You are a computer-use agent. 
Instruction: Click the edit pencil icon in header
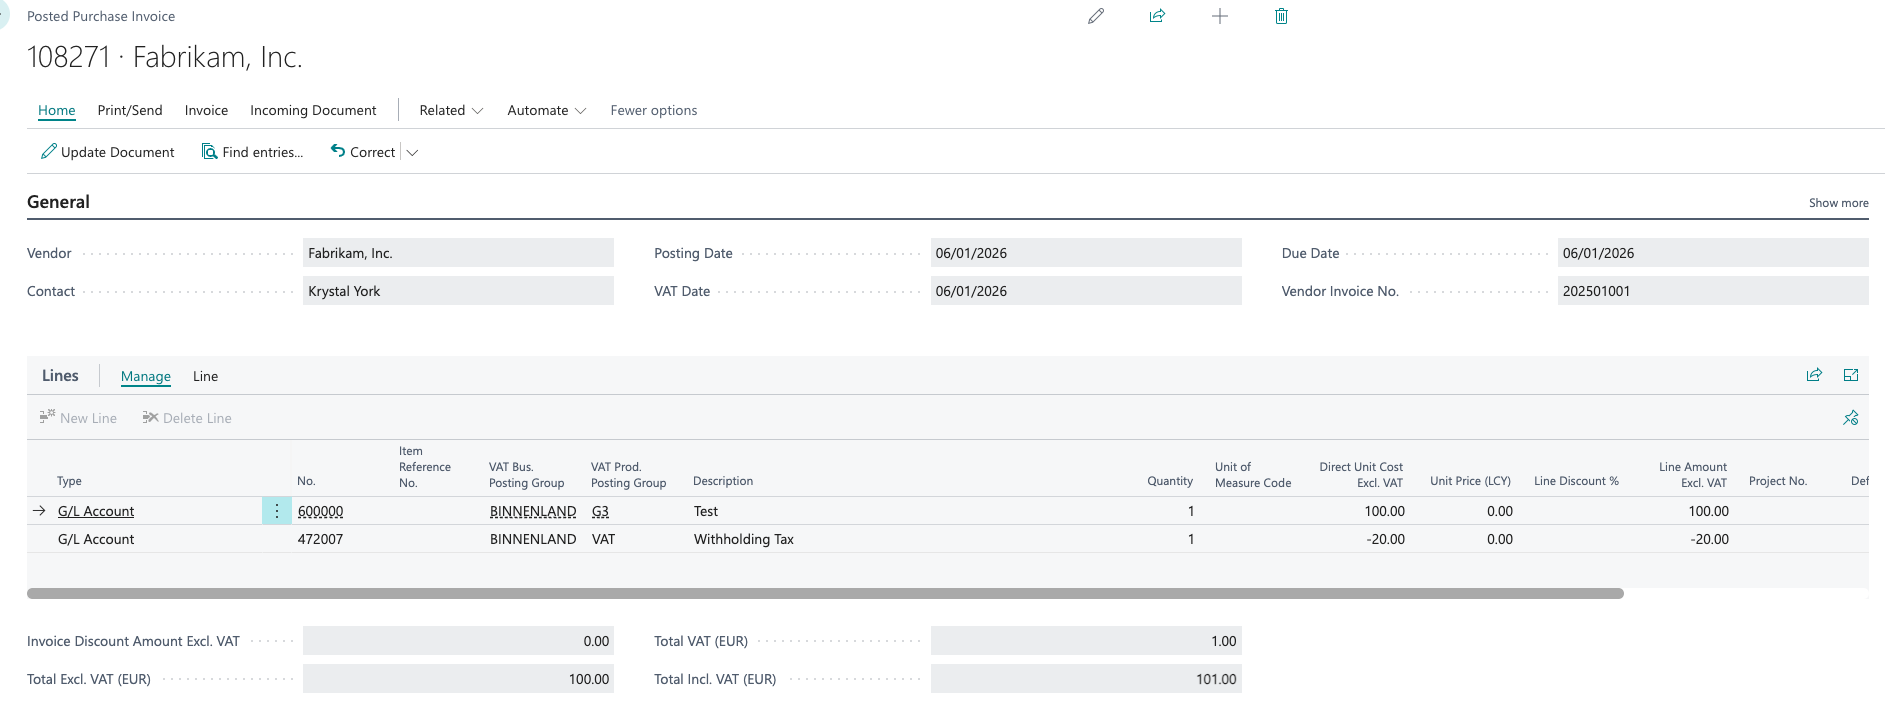[x=1096, y=16]
